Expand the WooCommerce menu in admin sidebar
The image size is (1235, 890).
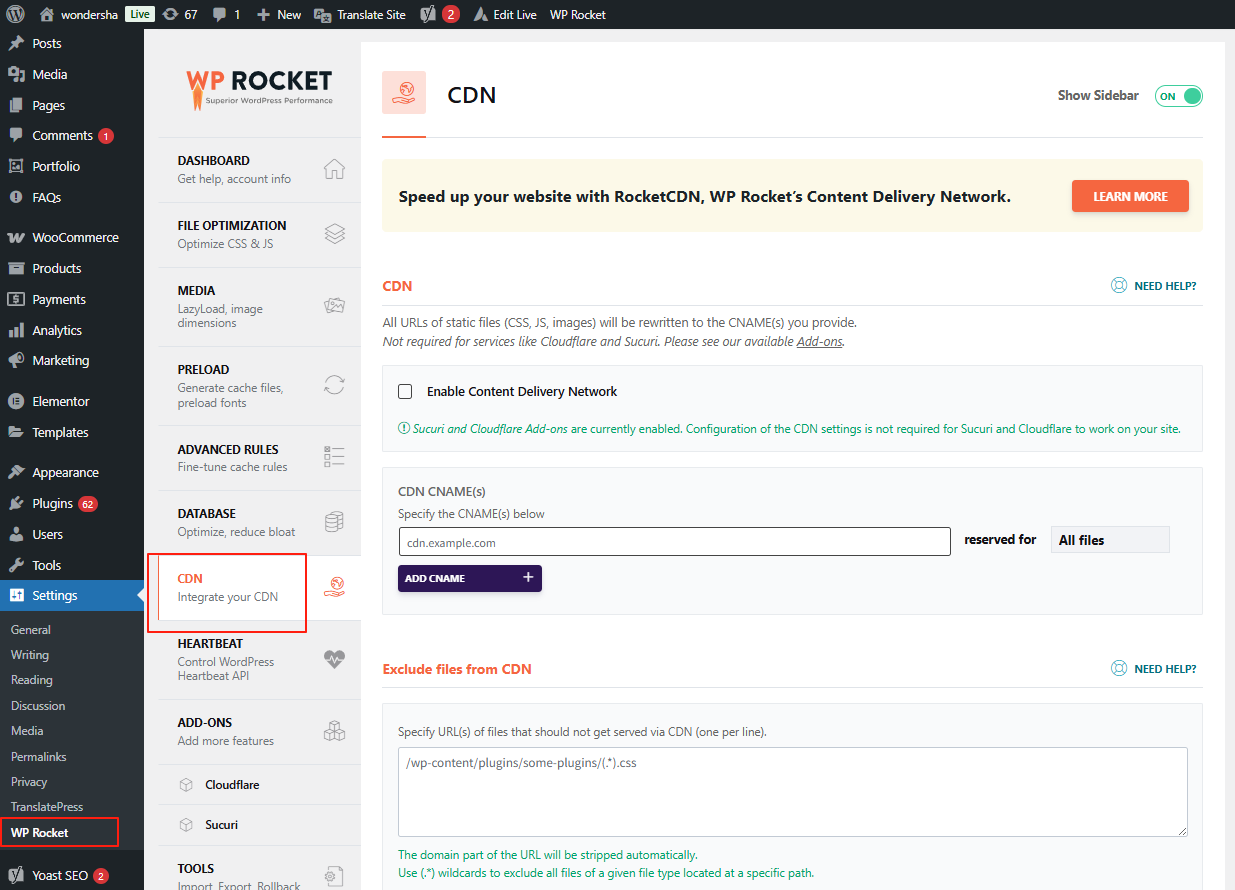(x=74, y=237)
